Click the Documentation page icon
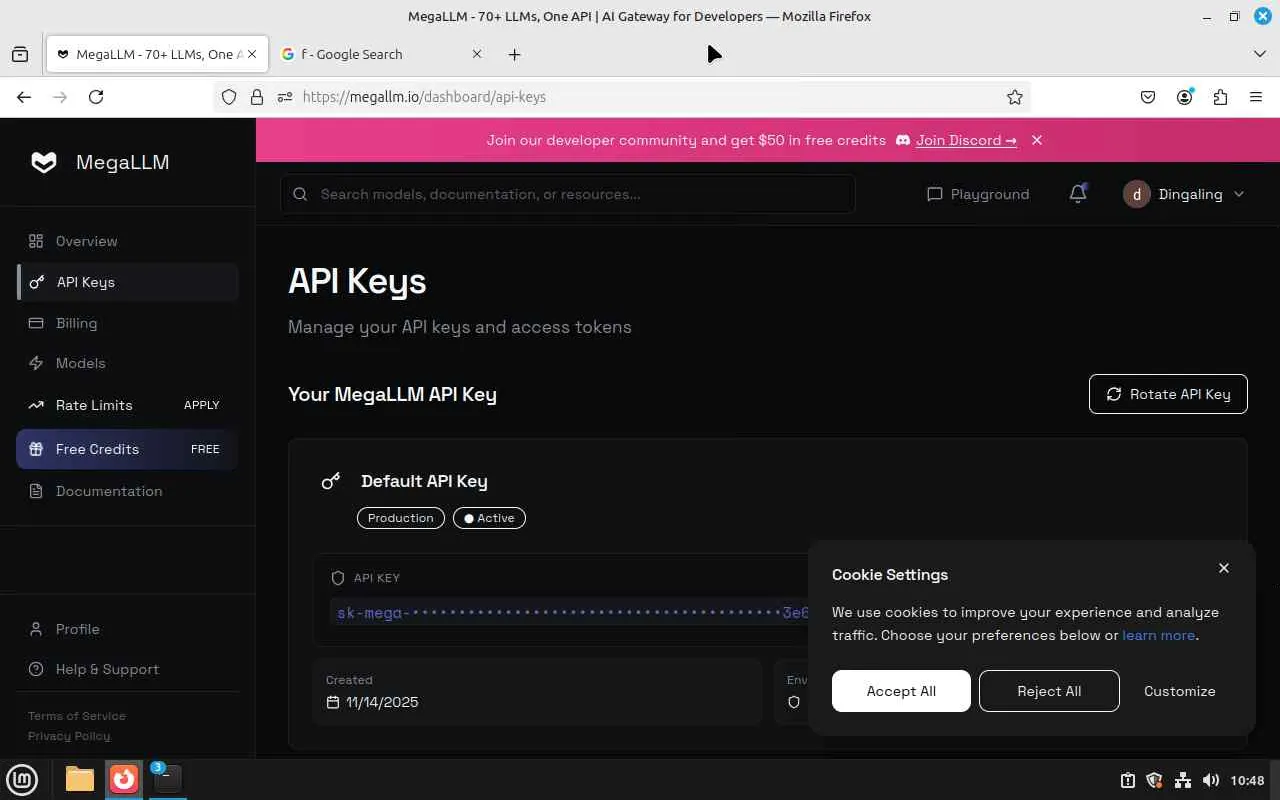 pos(36,491)
